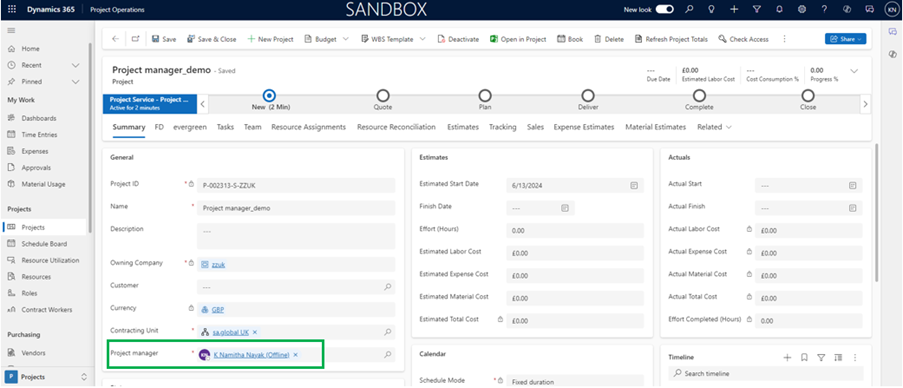Select the Deliver stage circle
903x388 pixels.
point(587,96)
